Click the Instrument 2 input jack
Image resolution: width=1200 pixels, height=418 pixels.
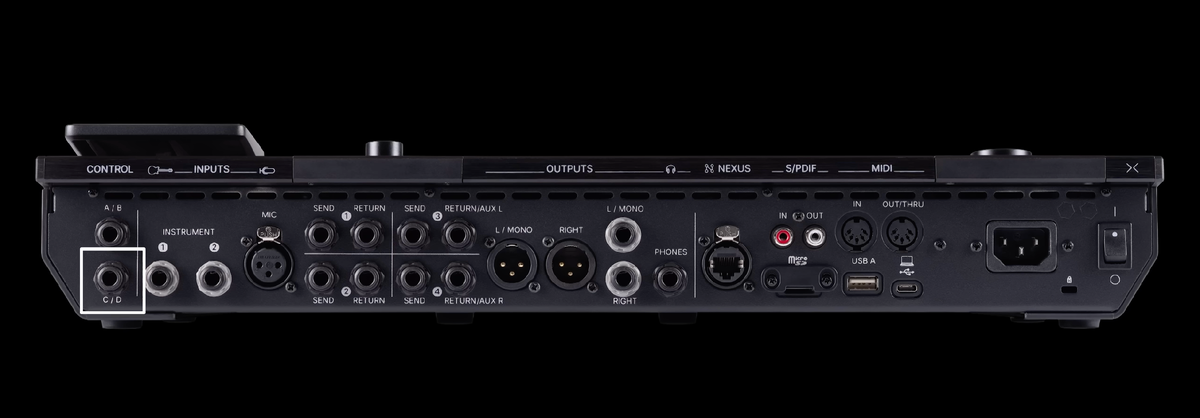point(215,276)
